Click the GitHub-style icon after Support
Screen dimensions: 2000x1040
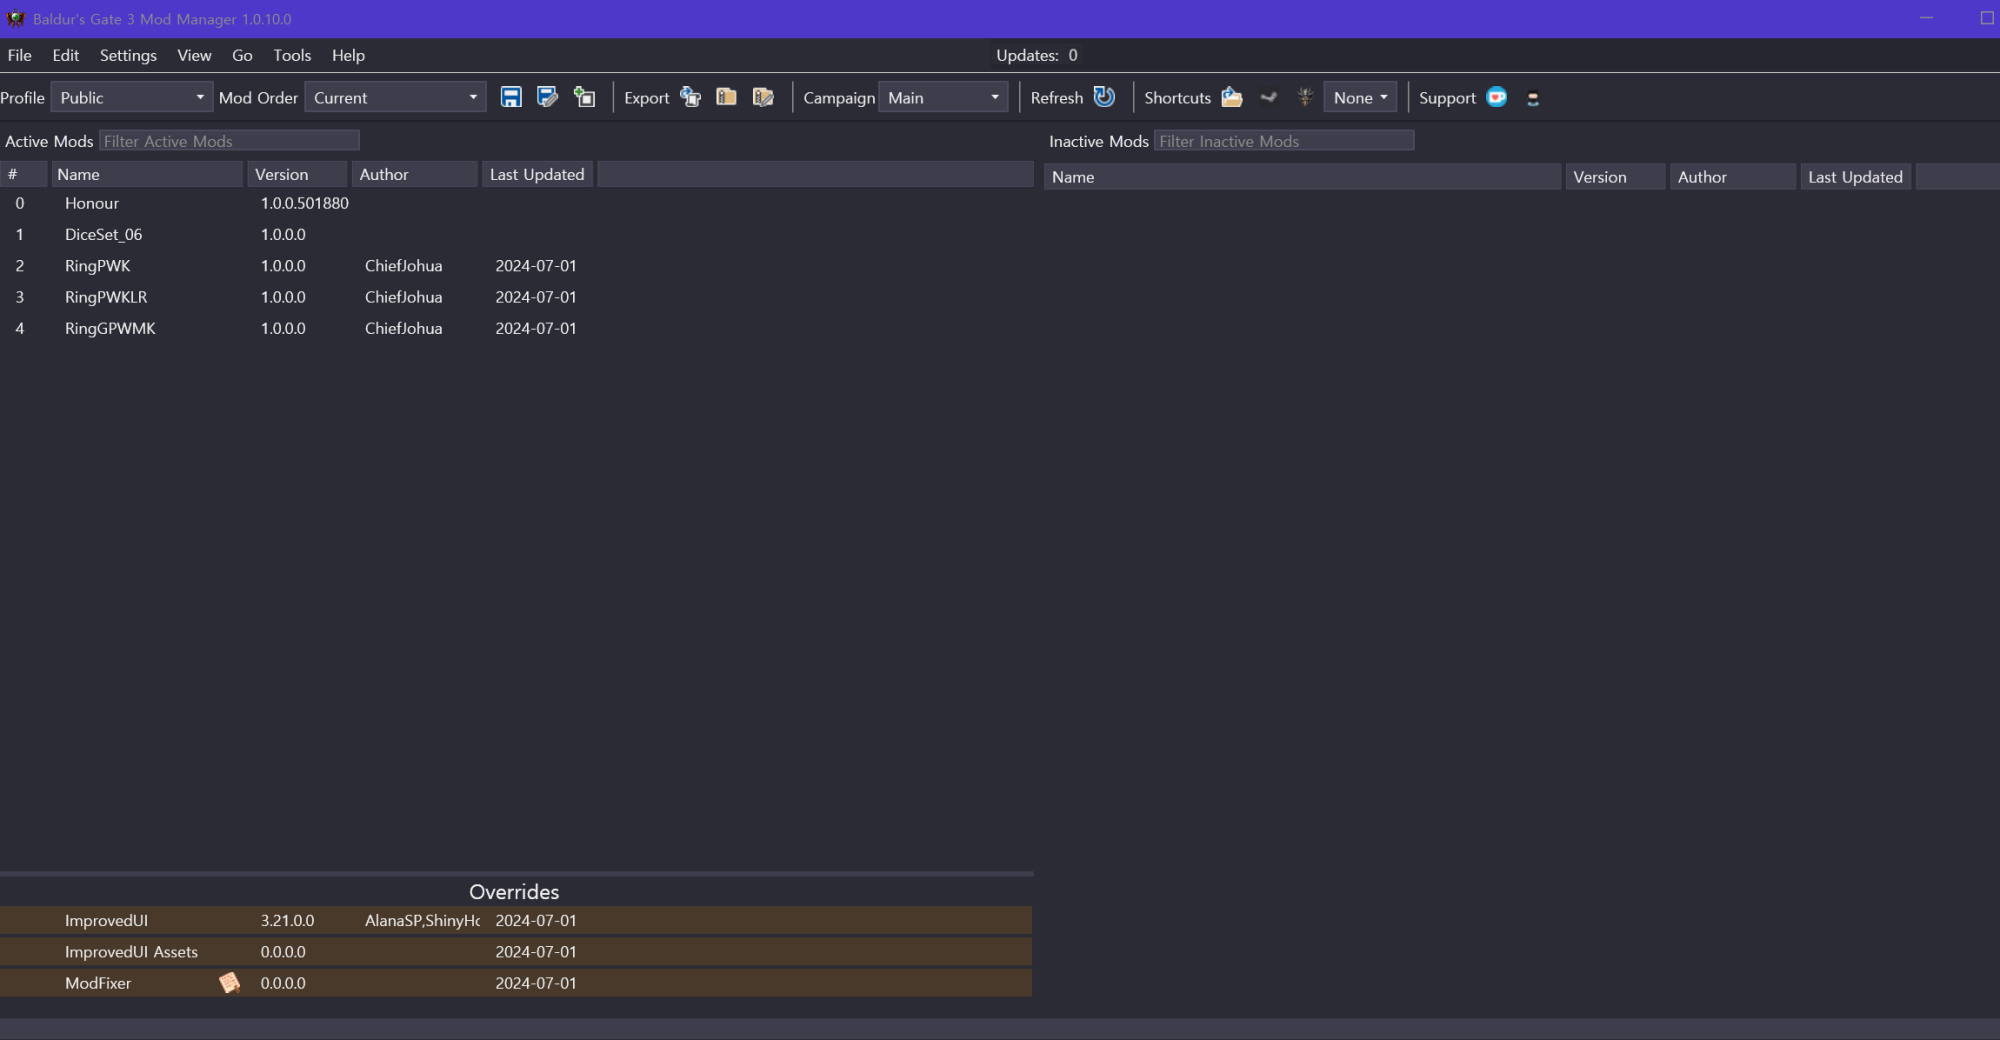click(1533, 98)
